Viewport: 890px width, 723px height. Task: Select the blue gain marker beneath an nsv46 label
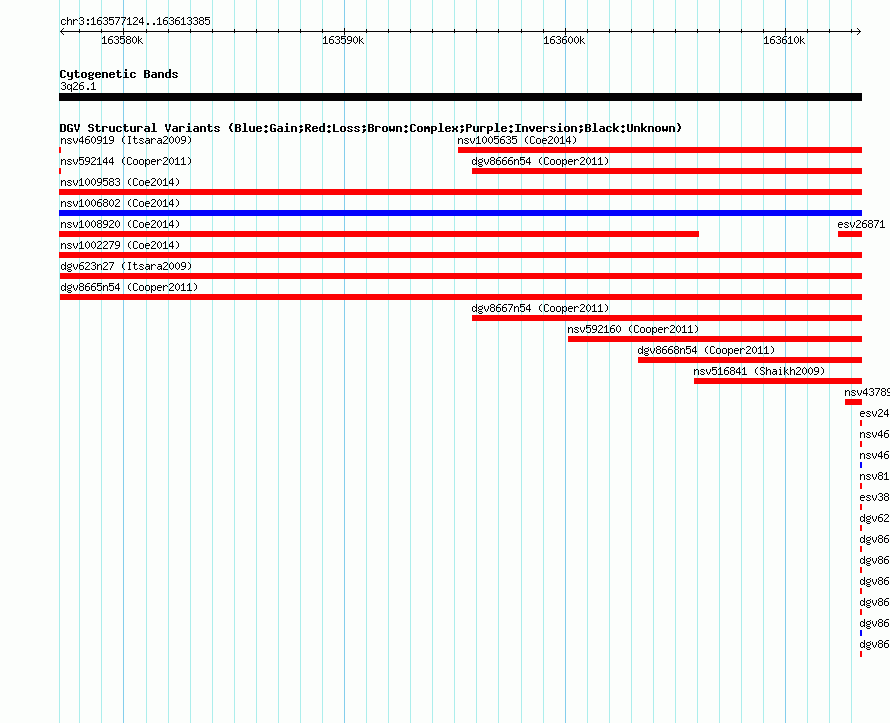coord(861,465)
